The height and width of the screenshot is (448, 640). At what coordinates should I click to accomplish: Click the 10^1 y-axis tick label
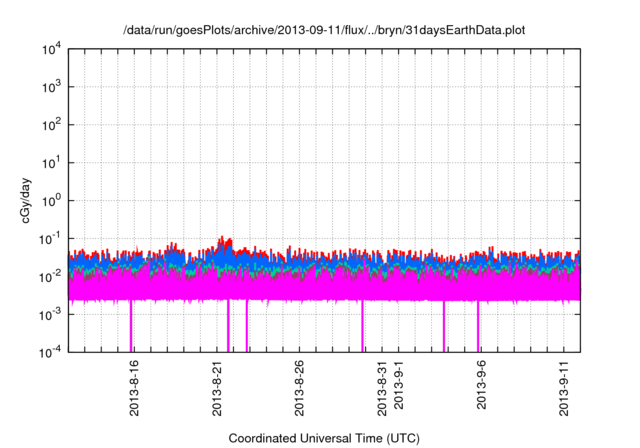point(51,163)
